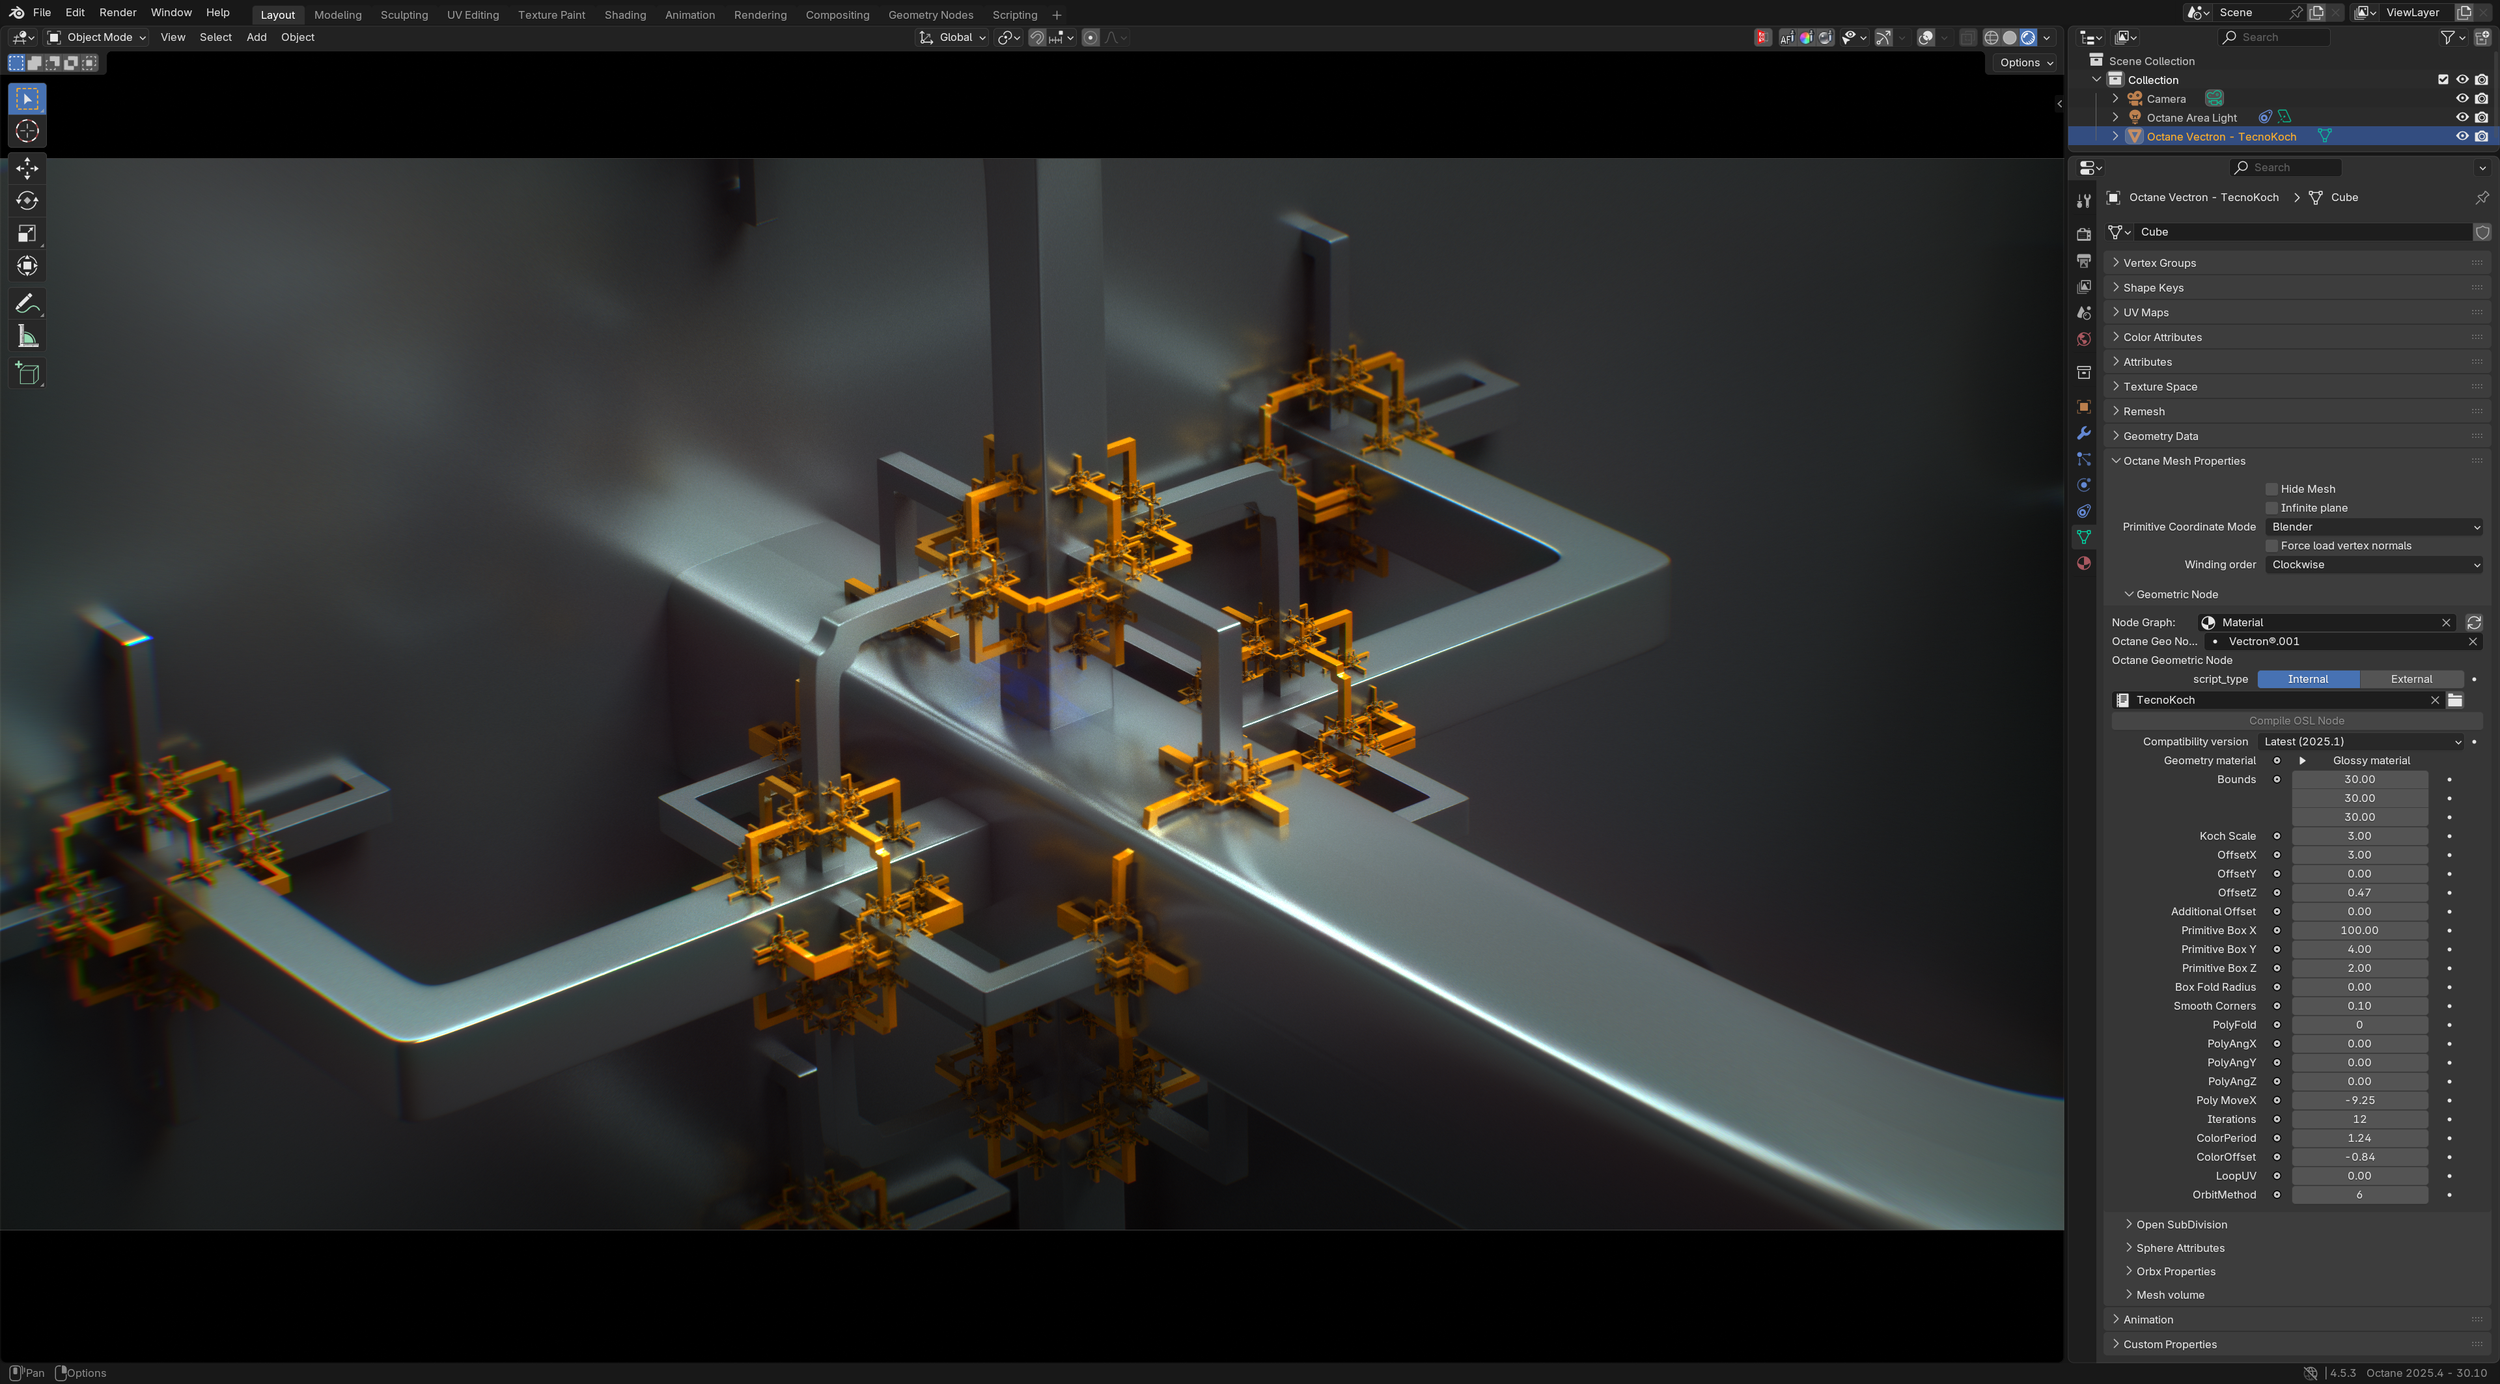
Task: Activate the Annotate tool
Action: tap(27, 303)
